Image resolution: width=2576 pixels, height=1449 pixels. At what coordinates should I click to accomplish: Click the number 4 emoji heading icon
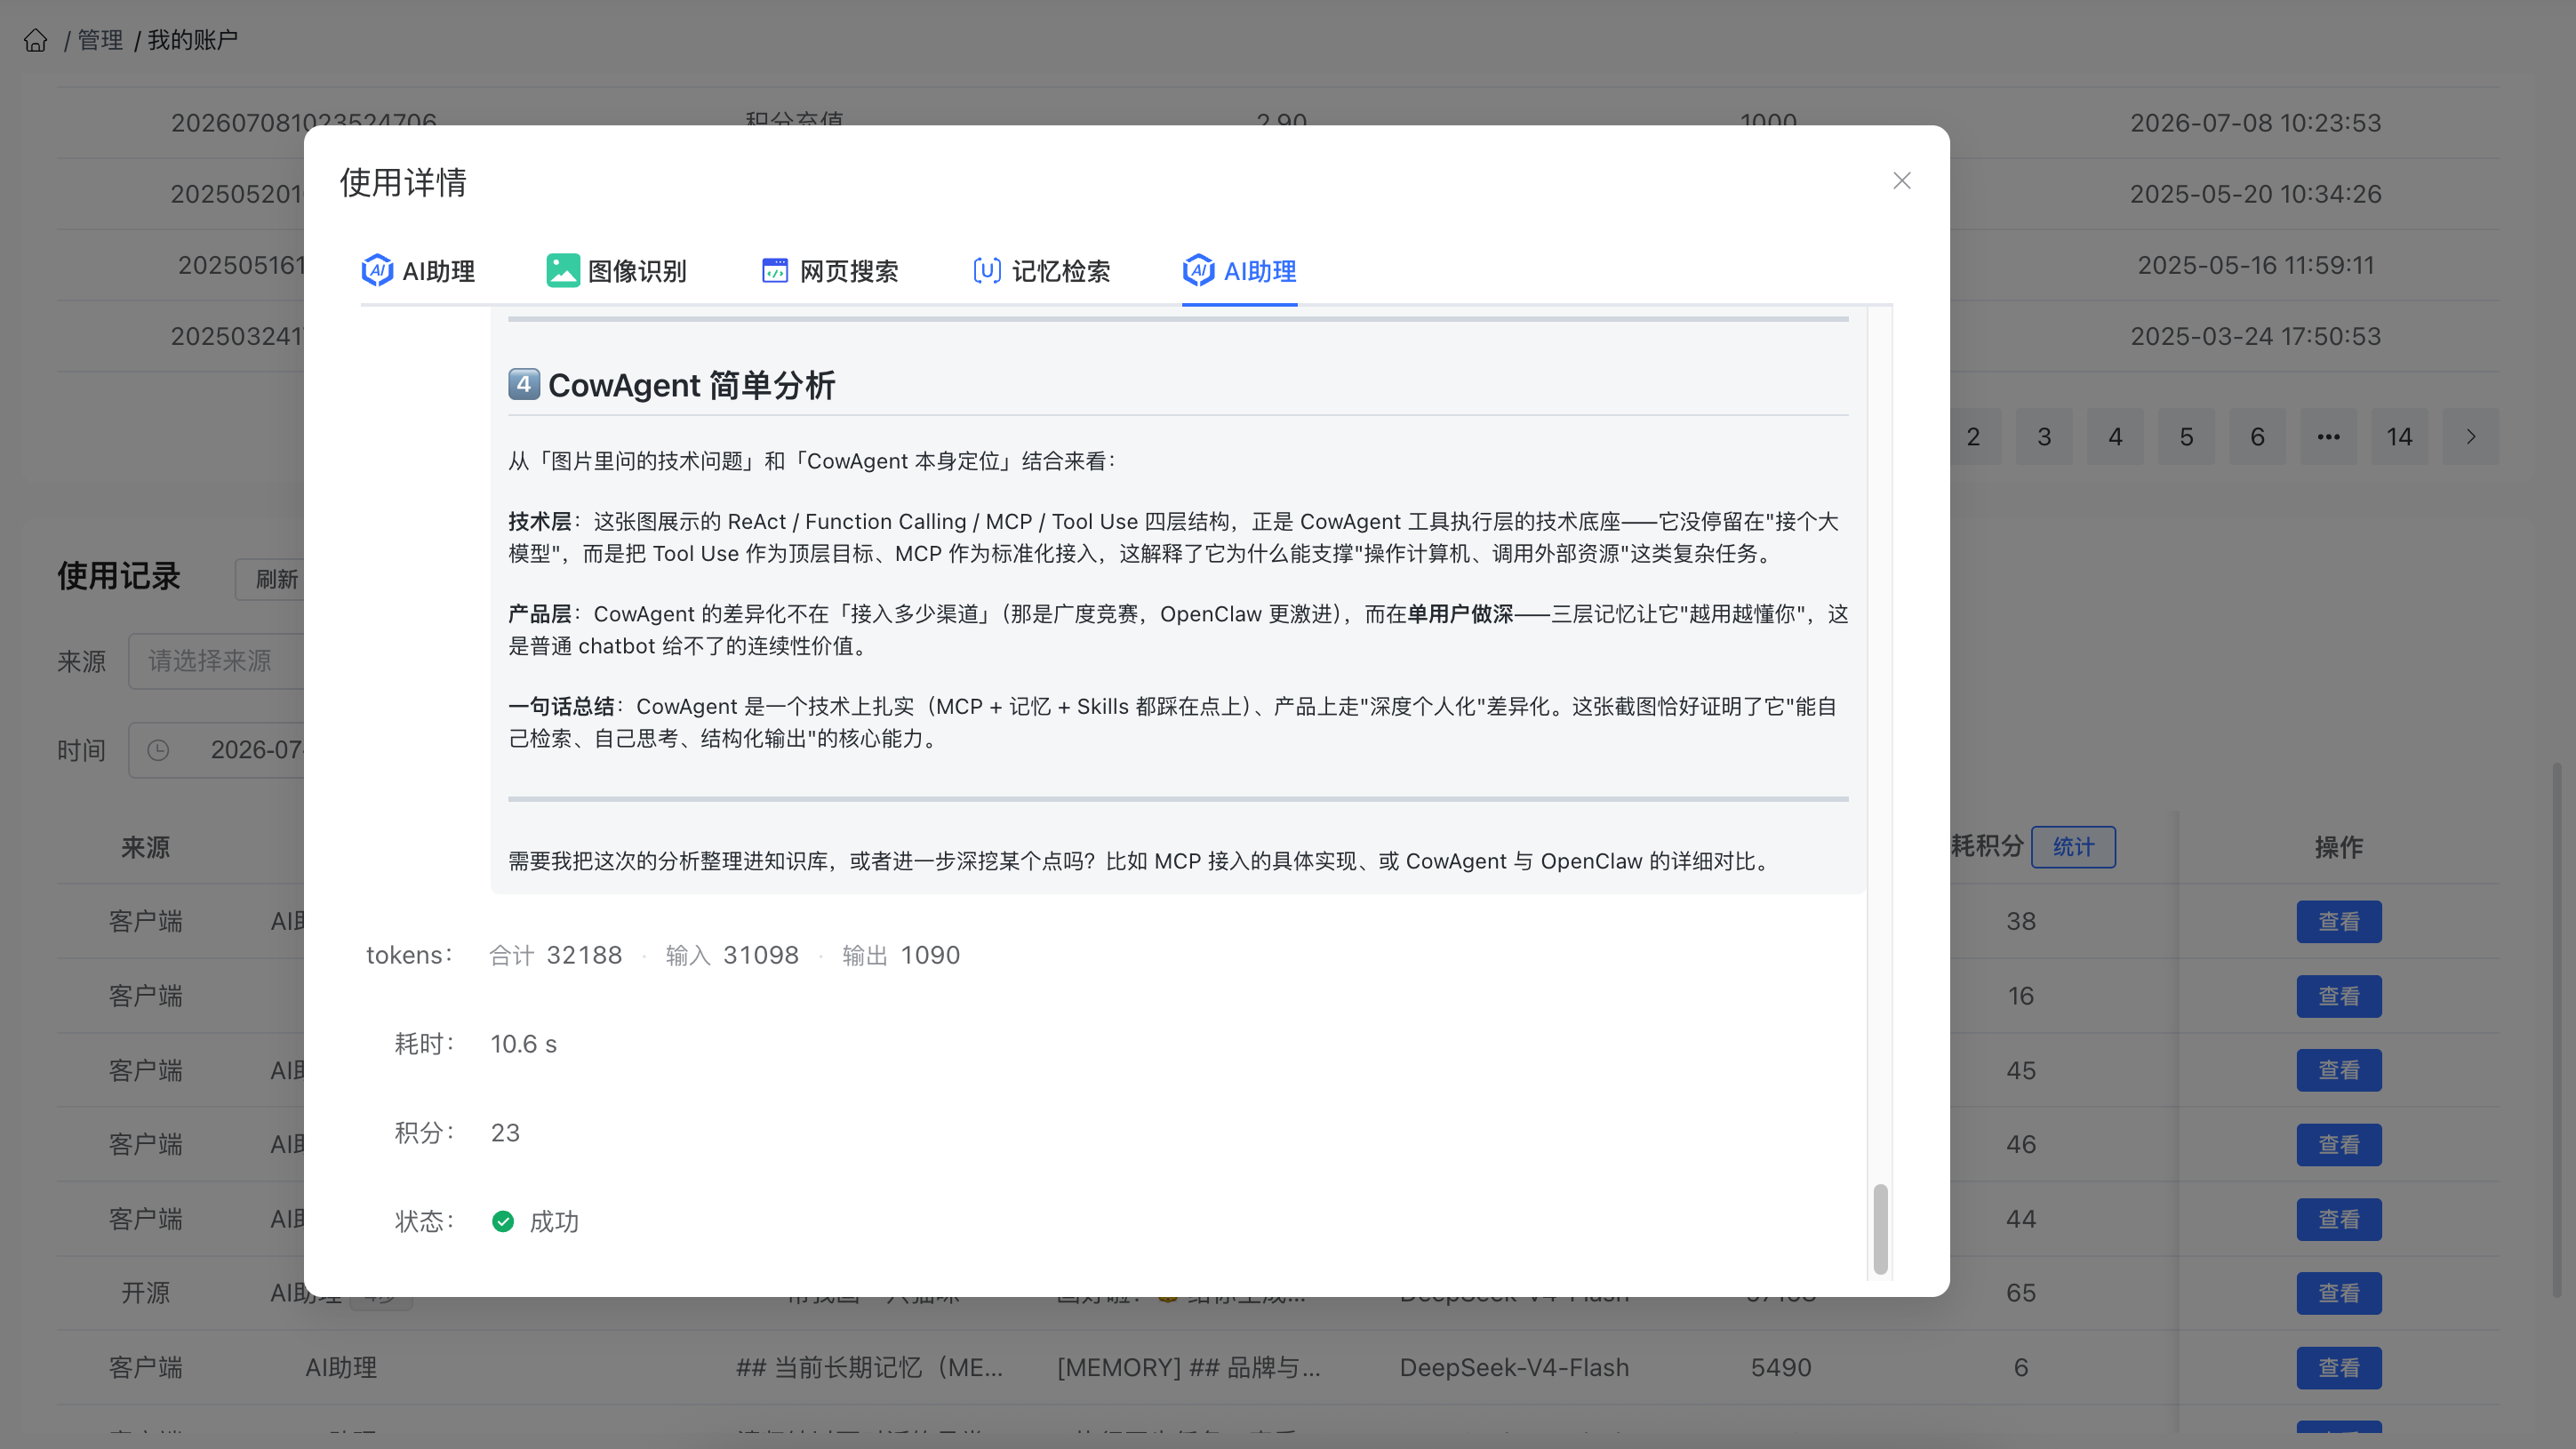pos(524,384)
